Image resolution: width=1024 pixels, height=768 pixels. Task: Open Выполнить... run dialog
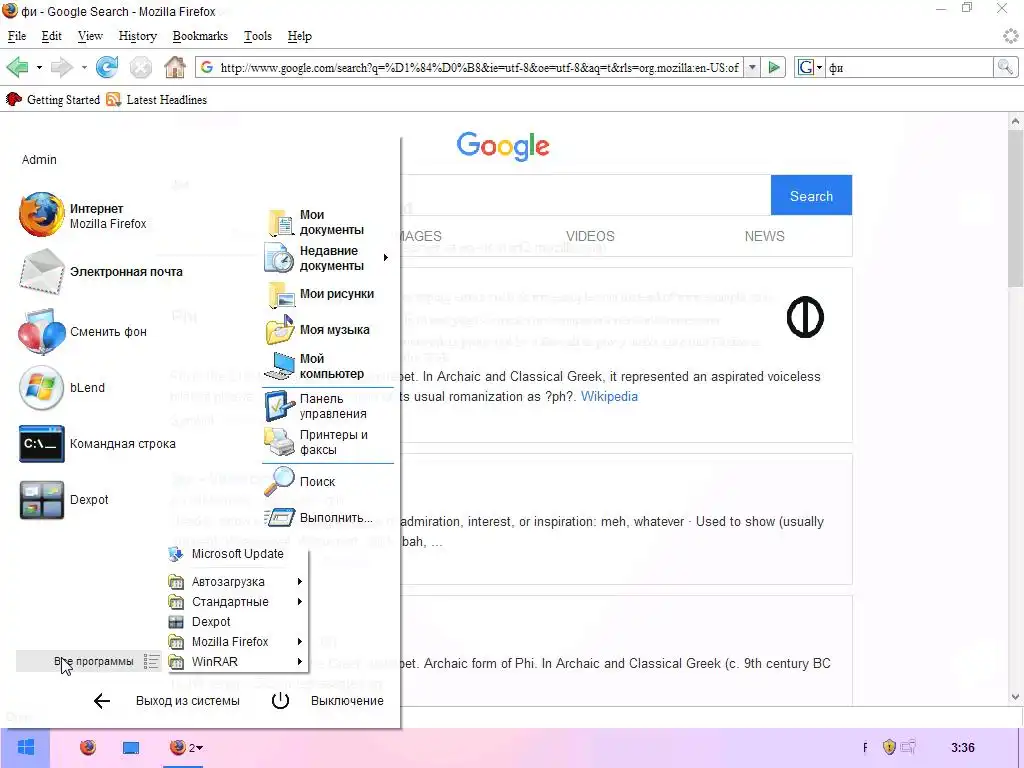(319, 518)
